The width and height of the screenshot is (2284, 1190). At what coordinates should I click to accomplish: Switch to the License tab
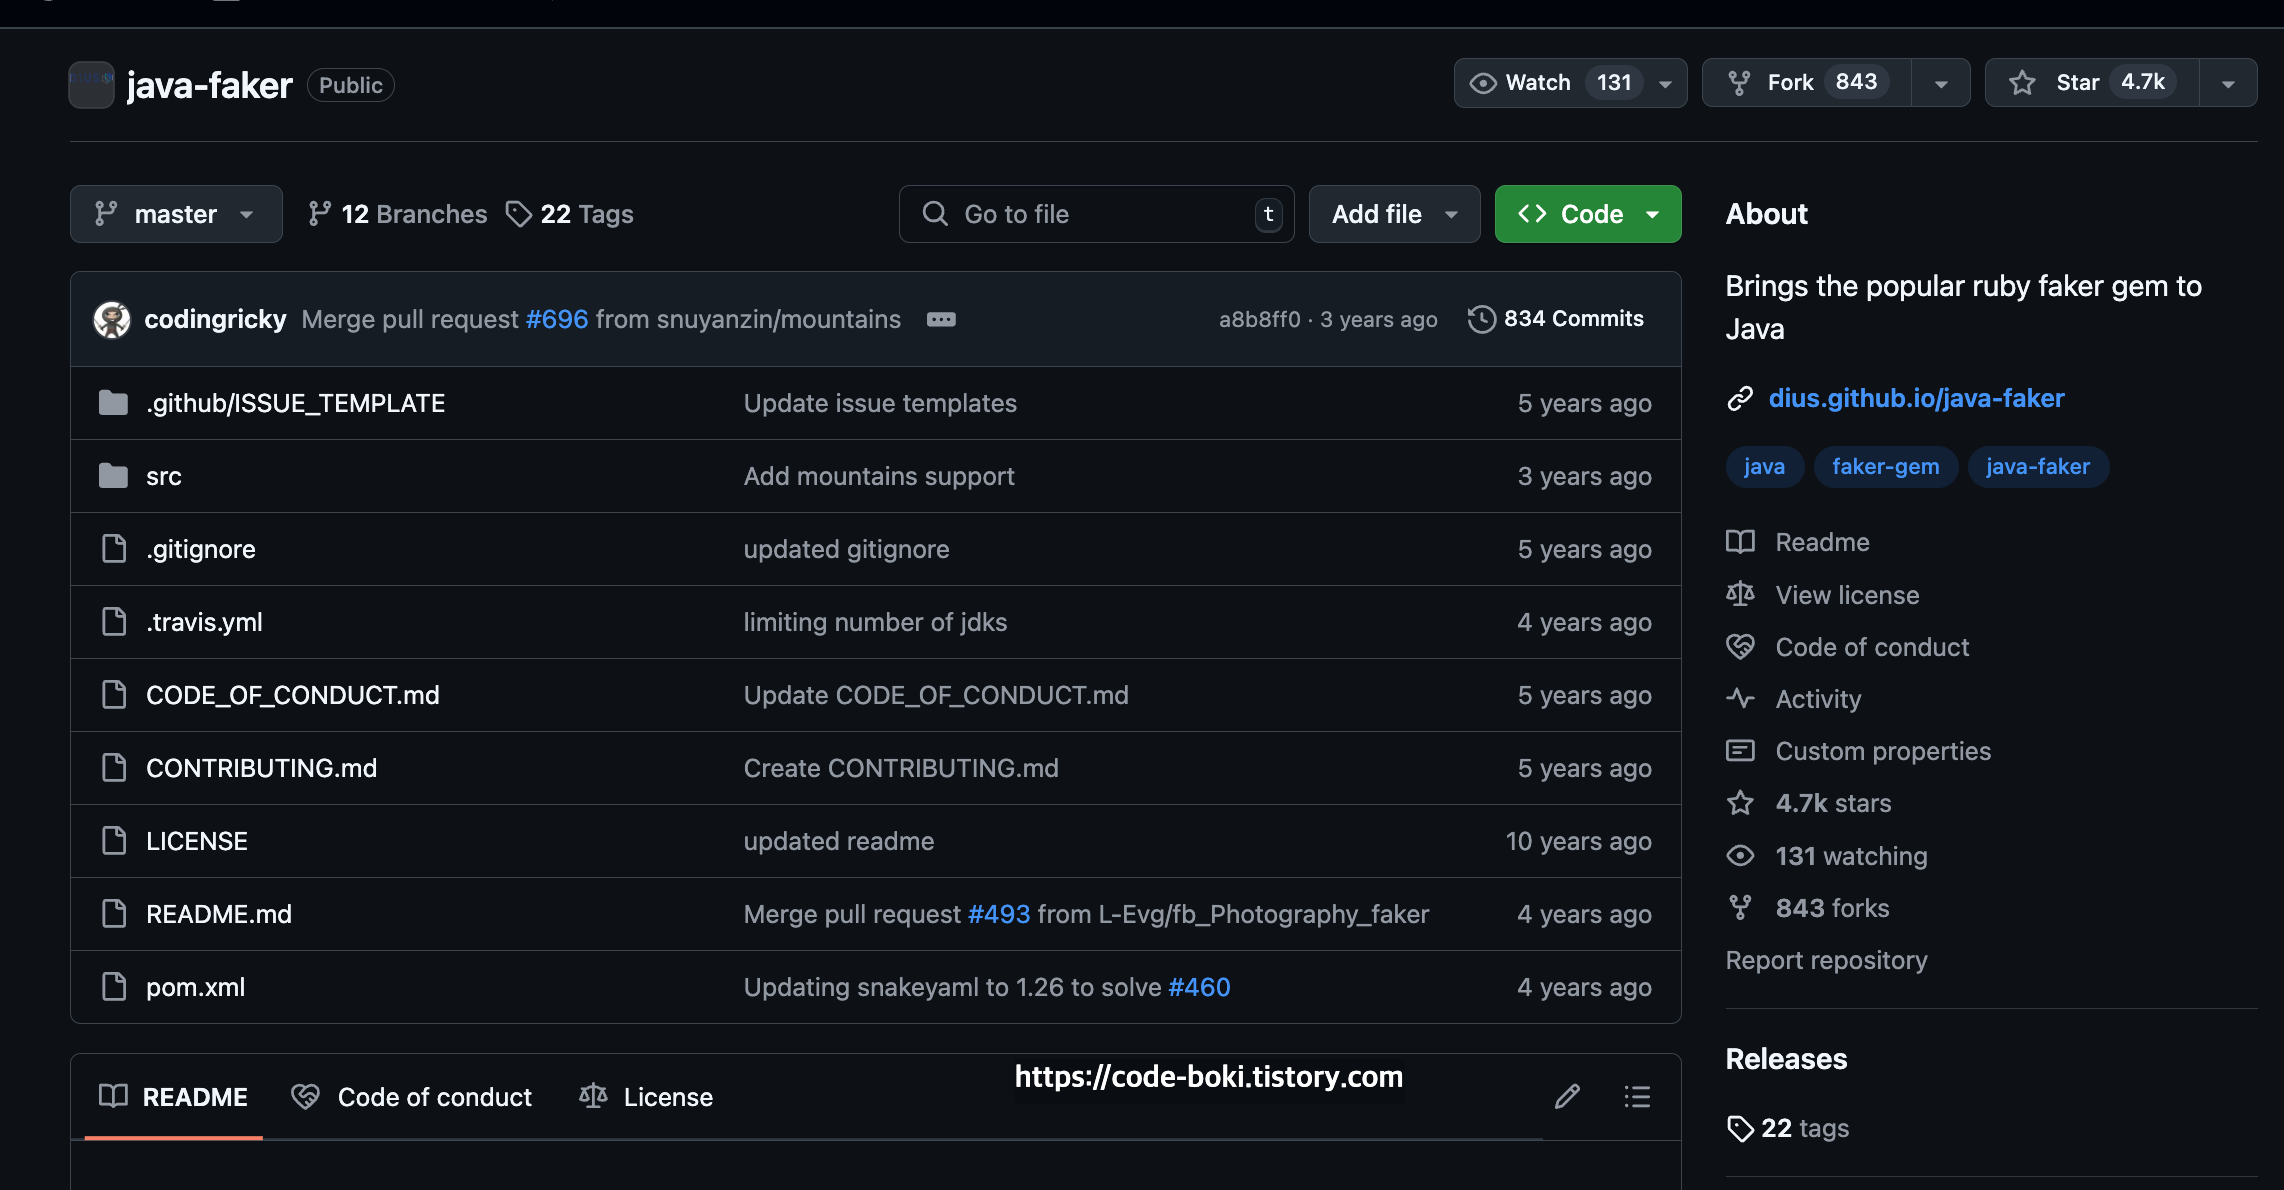646,1097
